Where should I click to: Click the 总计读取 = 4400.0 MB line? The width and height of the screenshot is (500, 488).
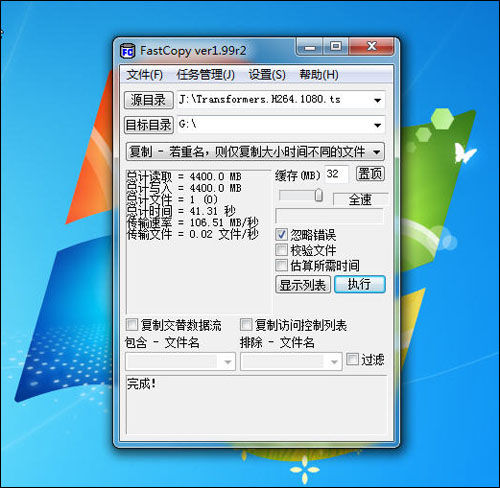184,176
